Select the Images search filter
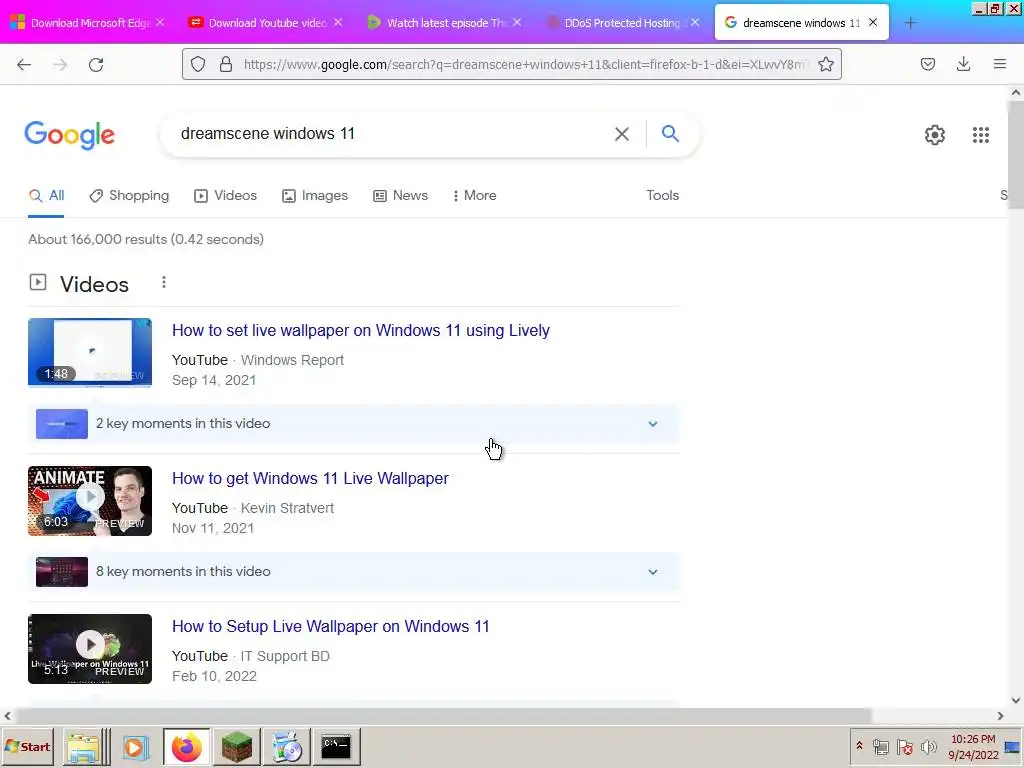Viewport: 1024px width, 768px height. click(315, 195)
